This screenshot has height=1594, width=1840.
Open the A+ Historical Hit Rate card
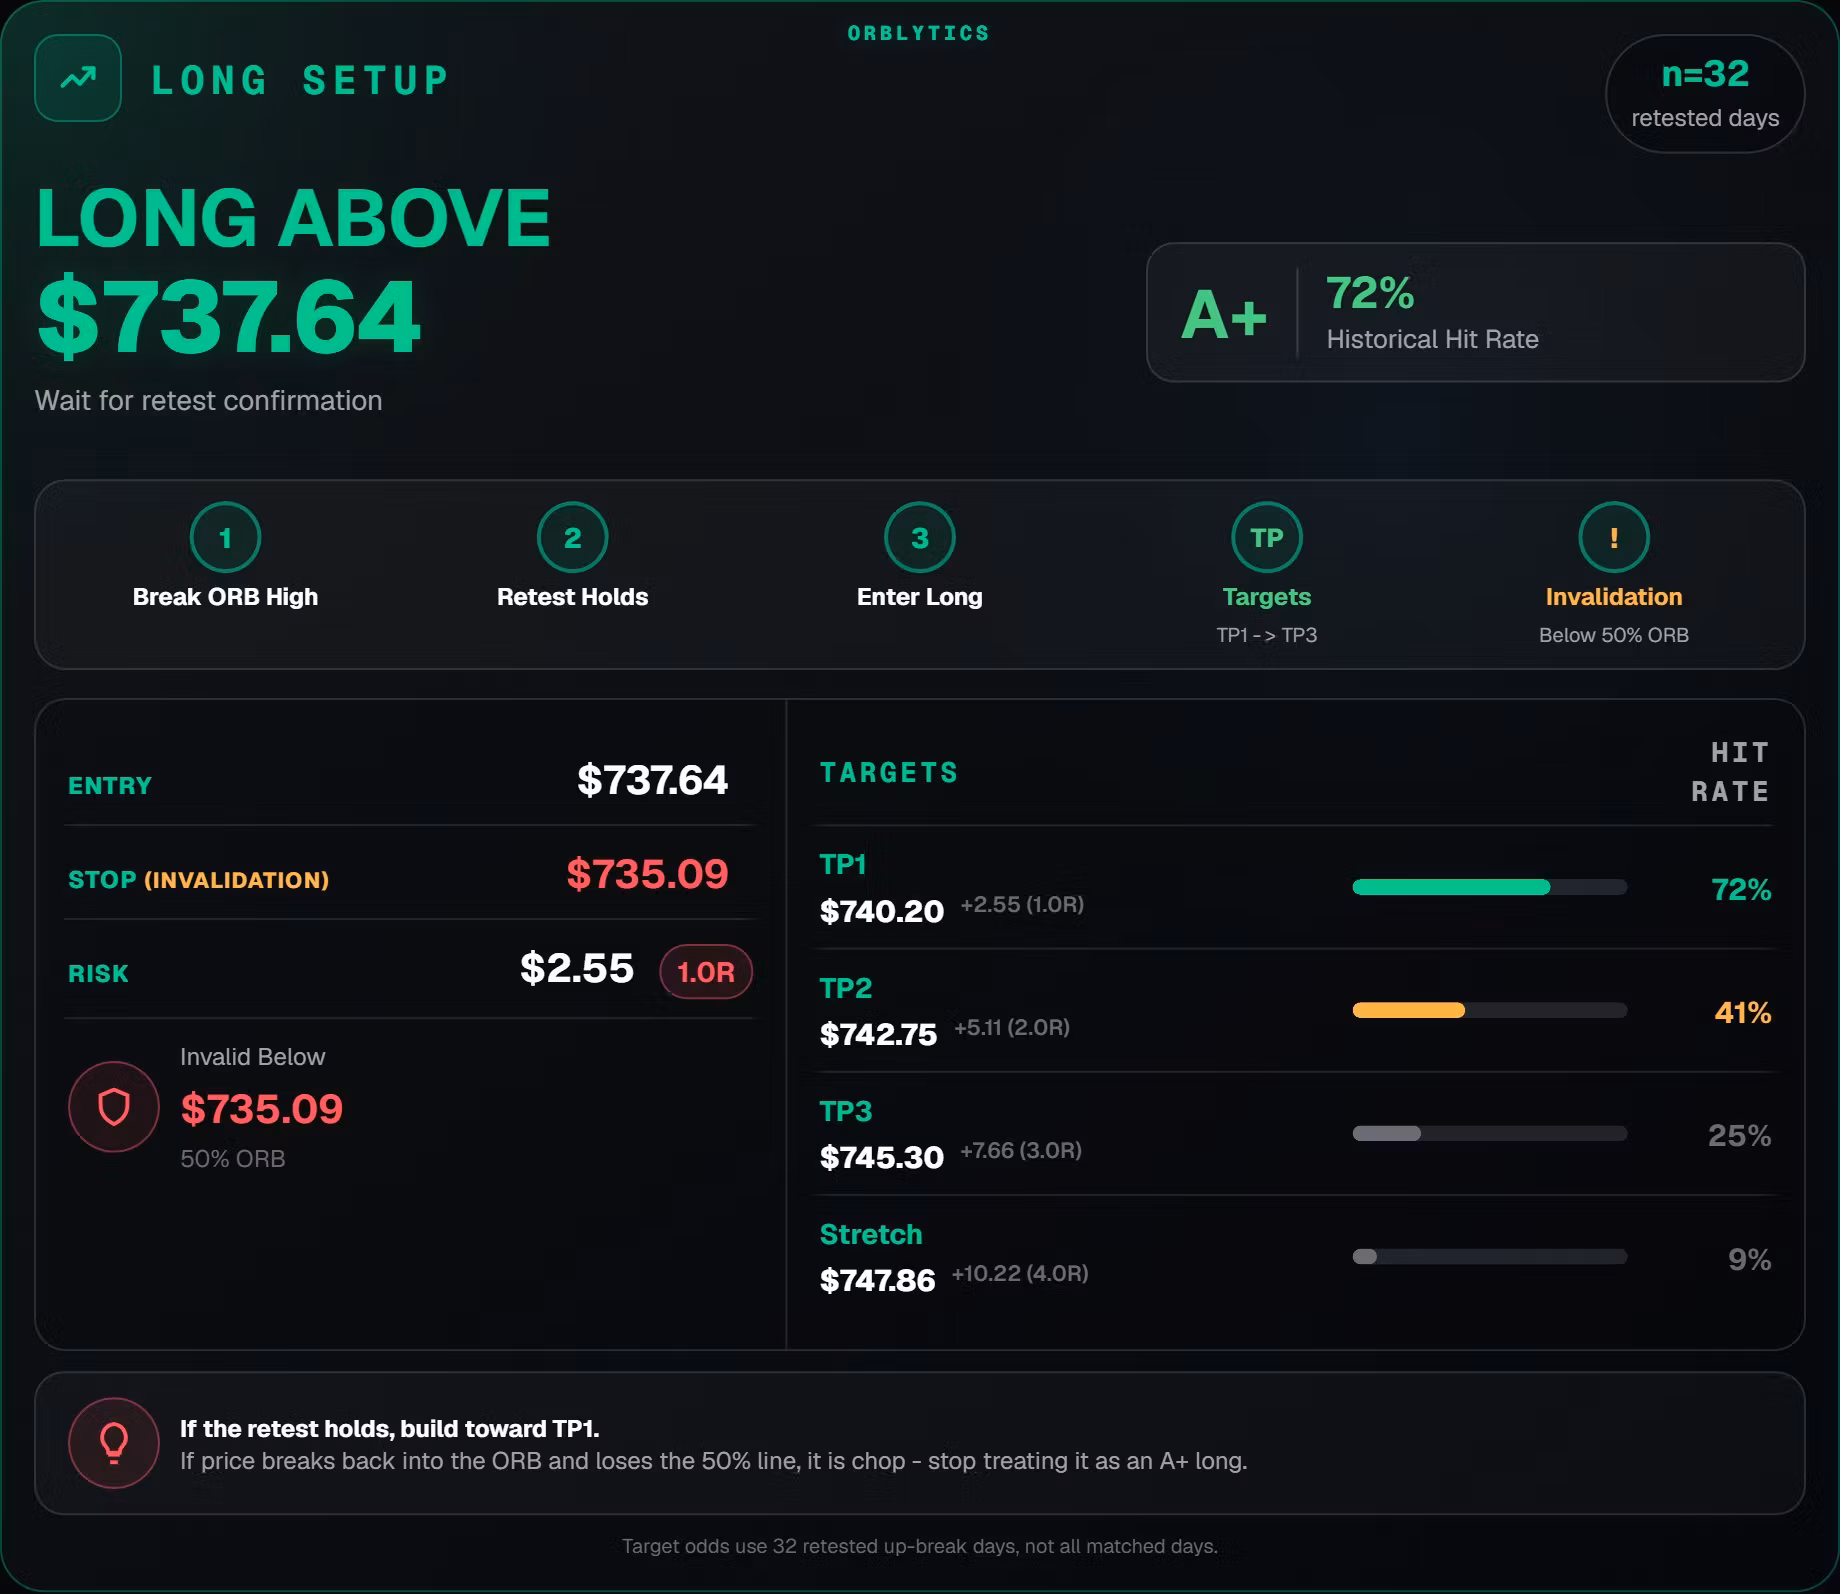[x=1475, y=312]
